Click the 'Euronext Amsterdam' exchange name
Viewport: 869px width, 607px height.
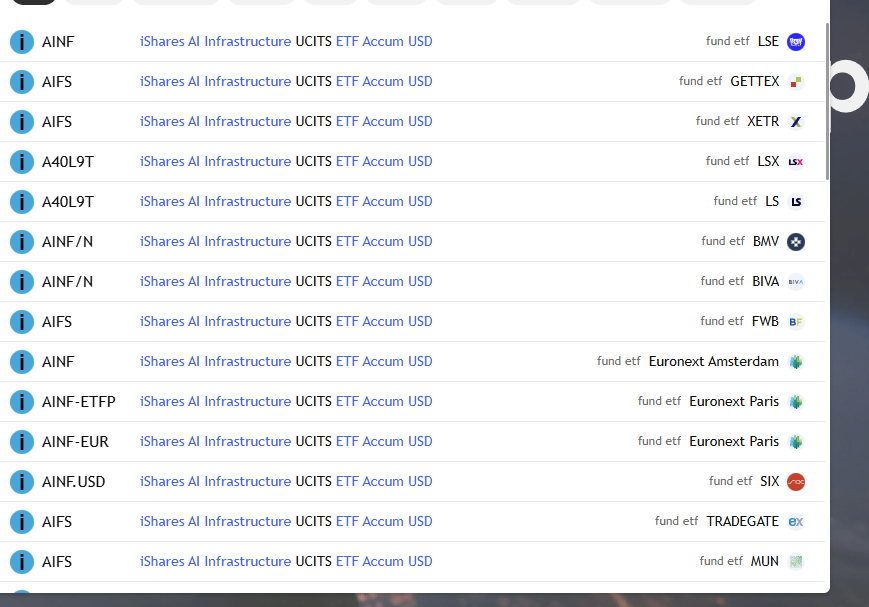tap(714, 362)
